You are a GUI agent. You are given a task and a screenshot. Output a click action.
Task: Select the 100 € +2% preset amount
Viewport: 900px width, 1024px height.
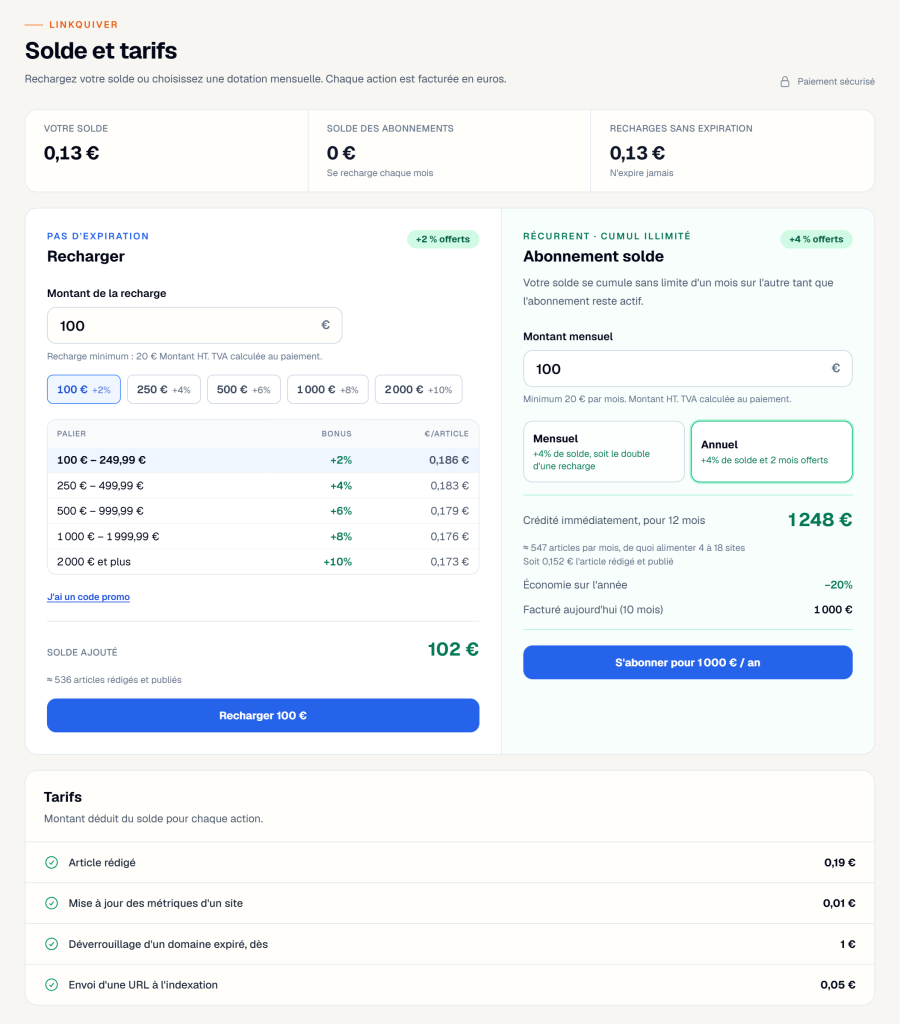[x=84, y=389]
